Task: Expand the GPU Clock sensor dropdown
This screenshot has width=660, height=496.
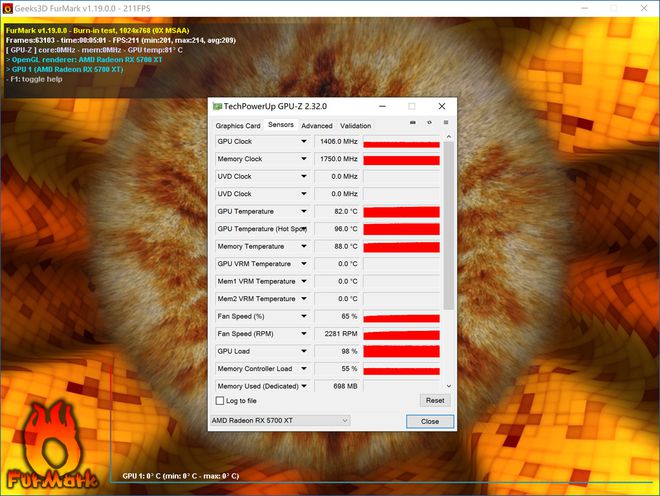Action: 304,142
